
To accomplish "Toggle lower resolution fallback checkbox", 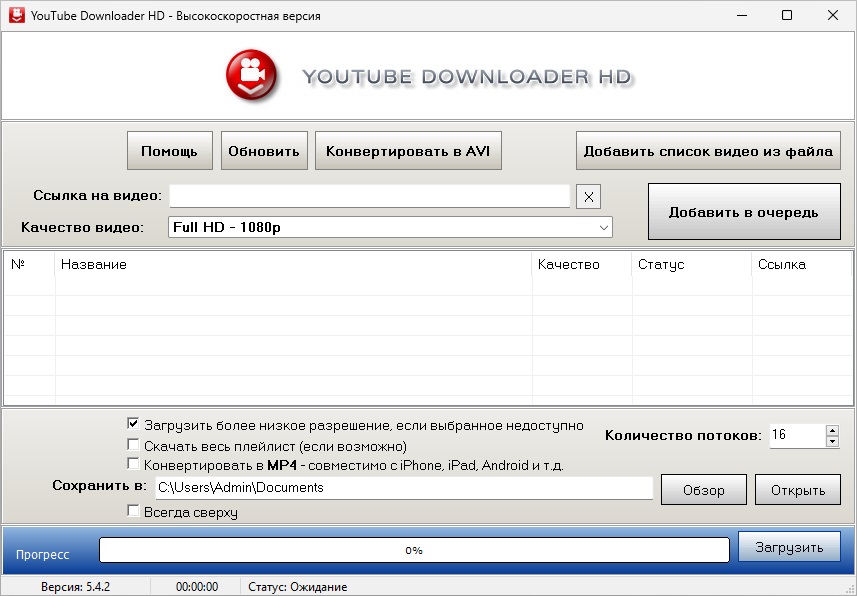I will 133,424.
